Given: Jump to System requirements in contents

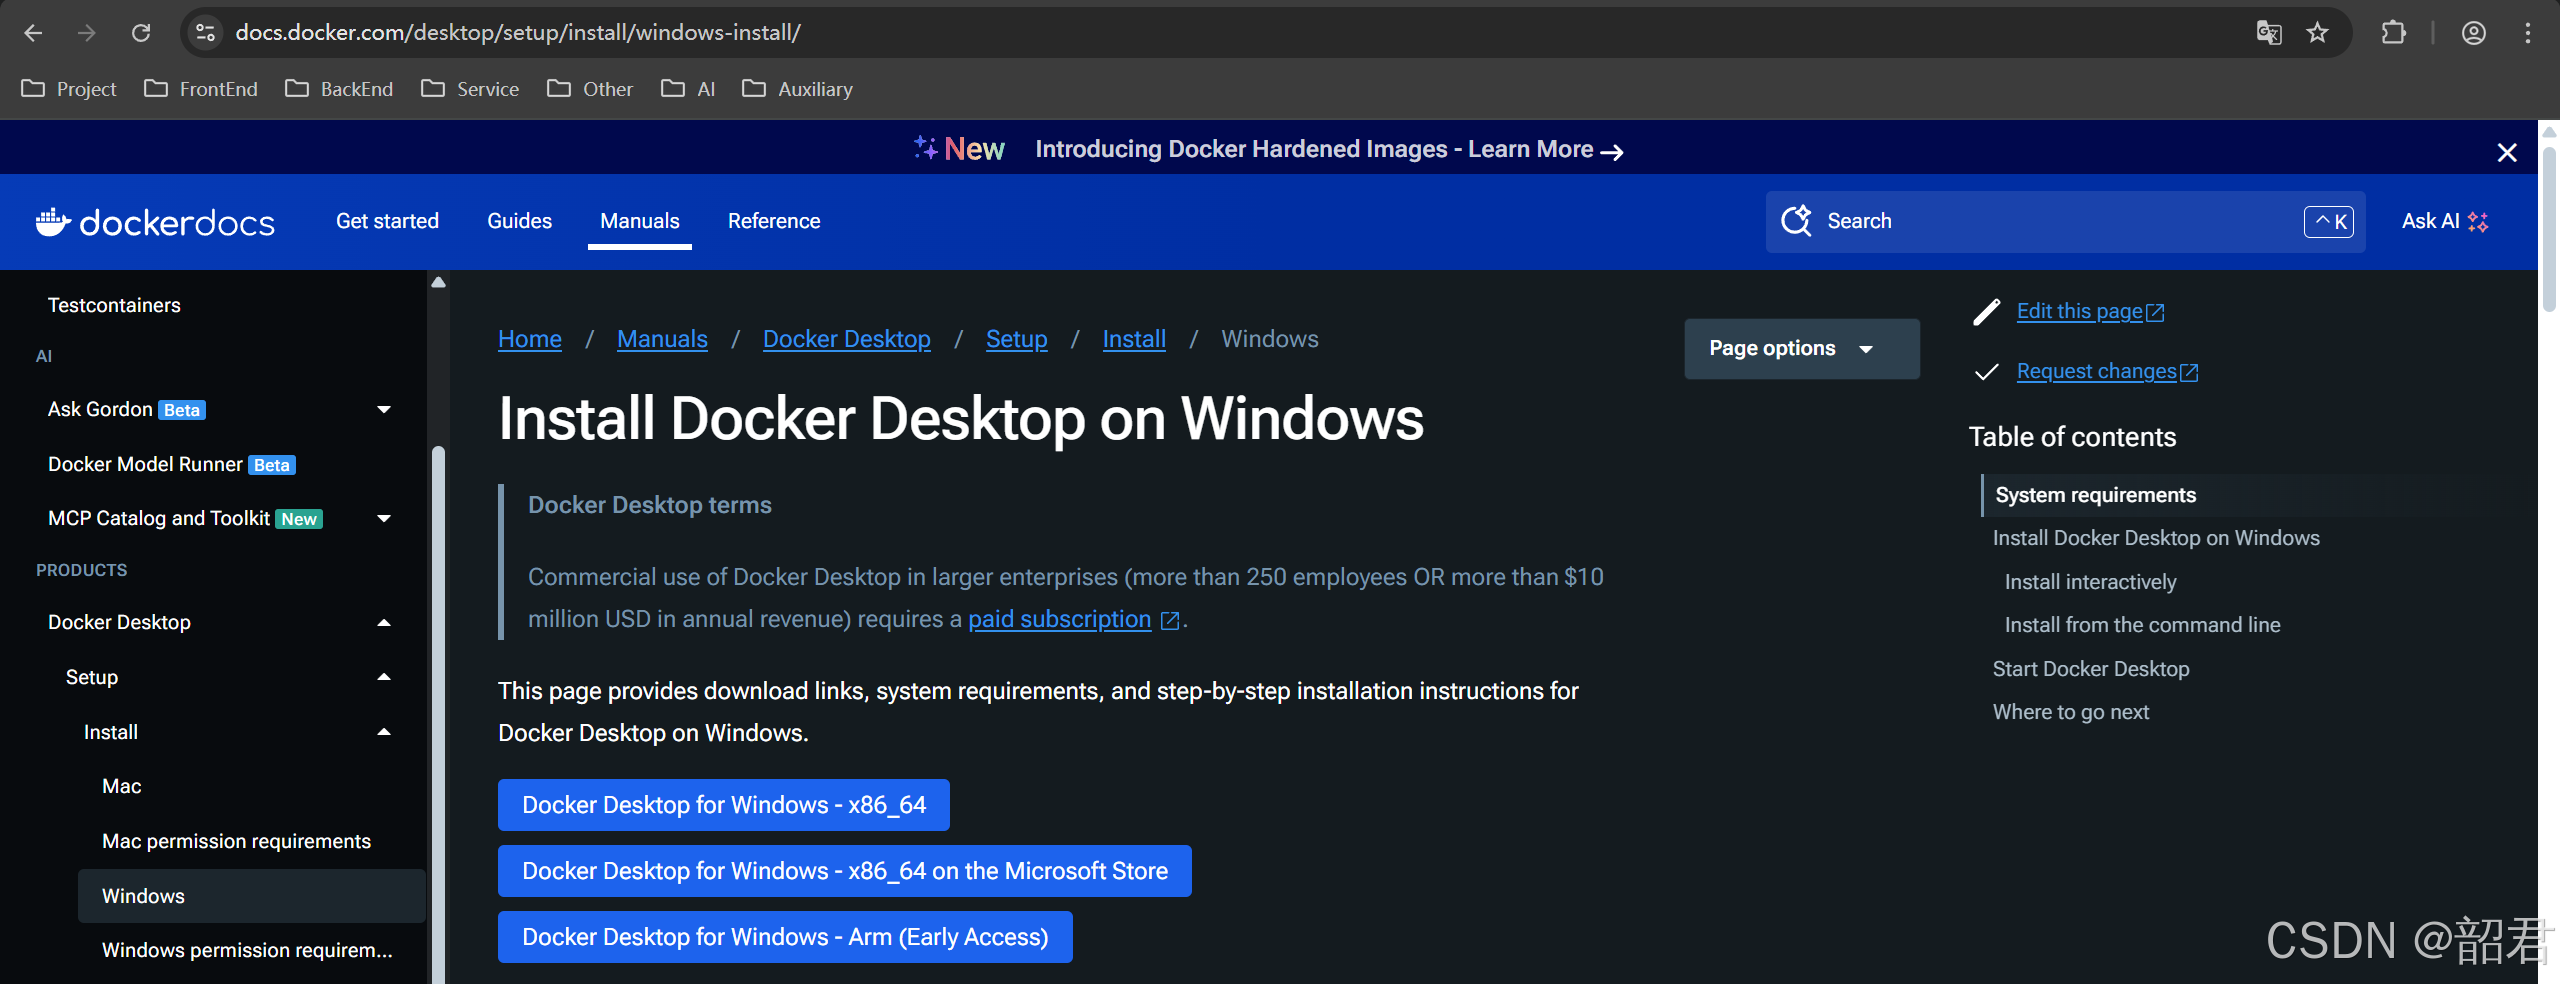Looking at the screenshot, I should [2096, 495].
